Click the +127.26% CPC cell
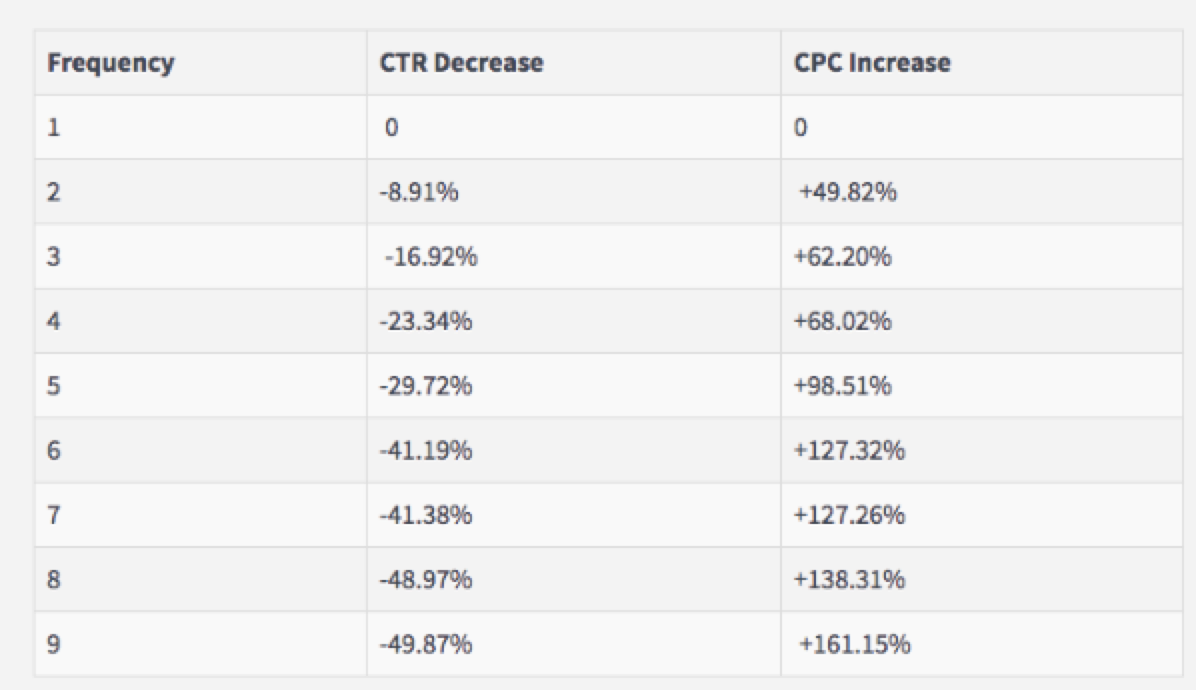Screen dimensions: 1196x690 pos(850,516)
